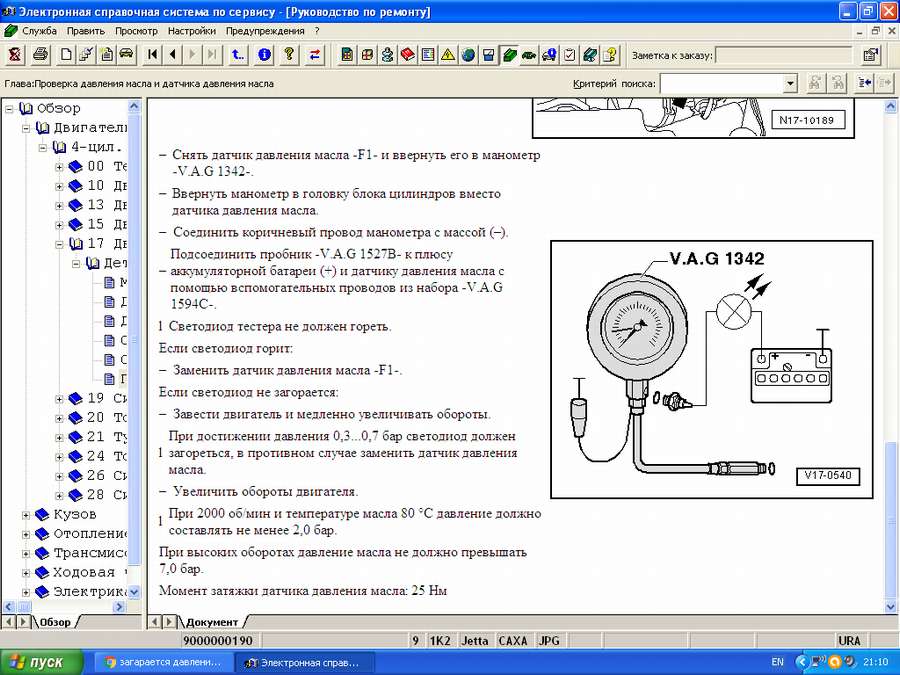Click the clipboard checkmark icon
The width and height of the screenshot is (900, 675).
[569, 55]
